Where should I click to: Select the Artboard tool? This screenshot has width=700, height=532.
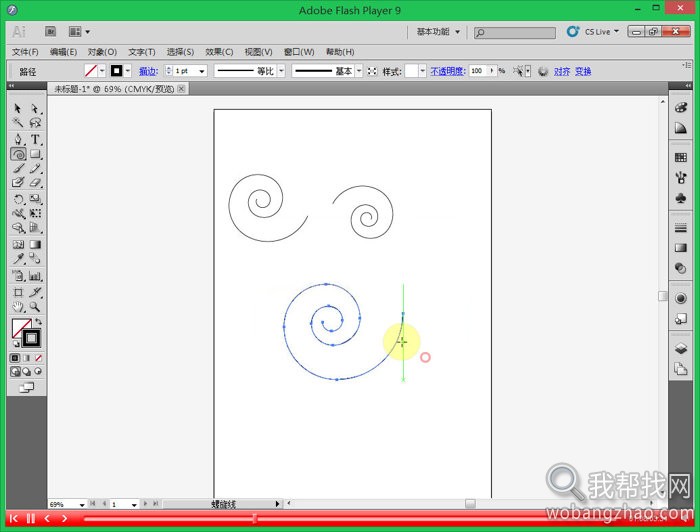point(18,292)
